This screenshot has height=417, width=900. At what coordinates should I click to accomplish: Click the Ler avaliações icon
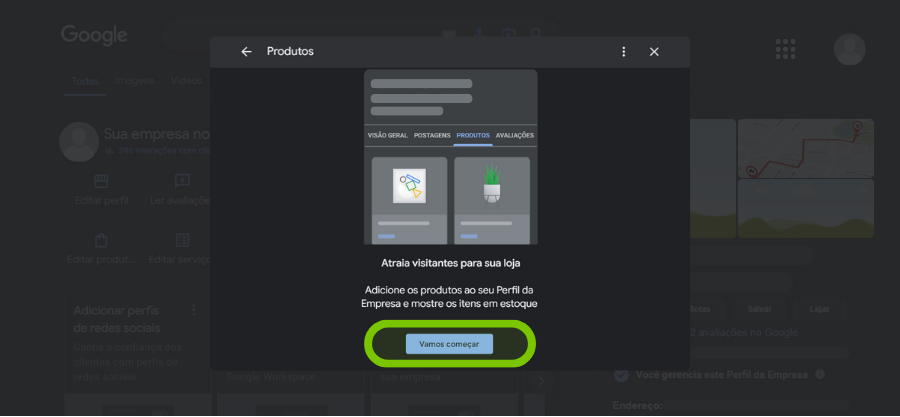click(x=182, y=181)
